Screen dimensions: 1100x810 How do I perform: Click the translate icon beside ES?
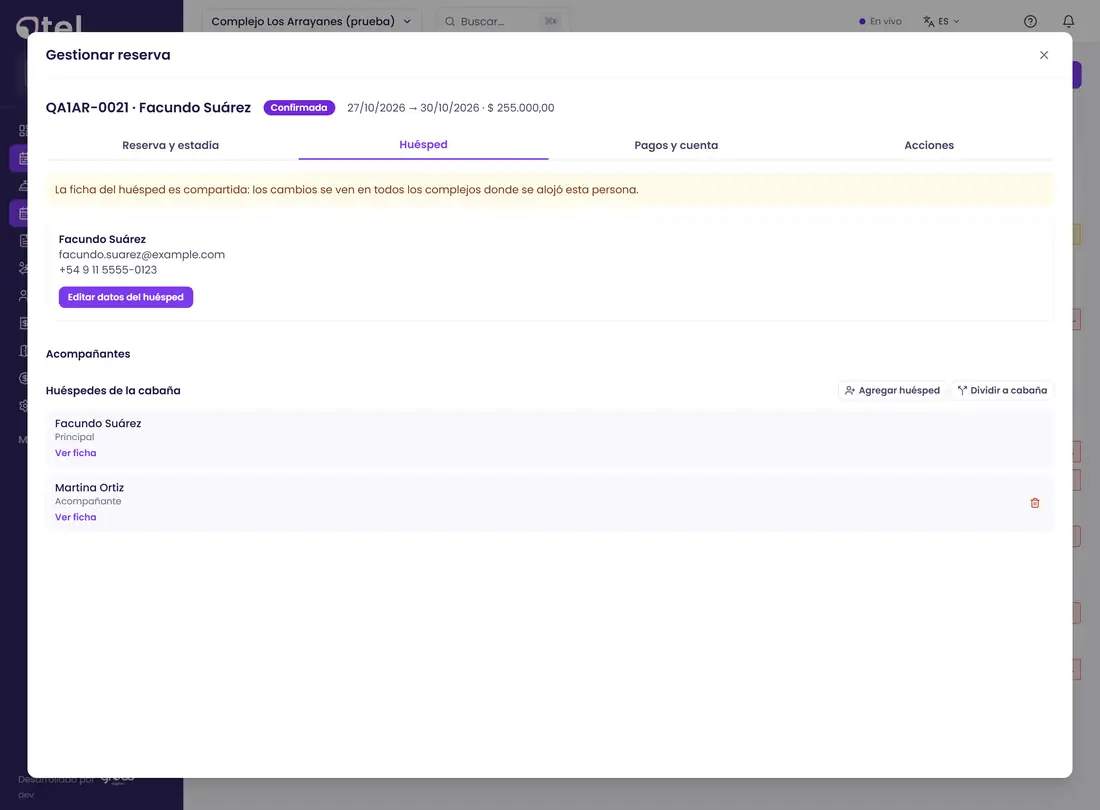point(929,22)
